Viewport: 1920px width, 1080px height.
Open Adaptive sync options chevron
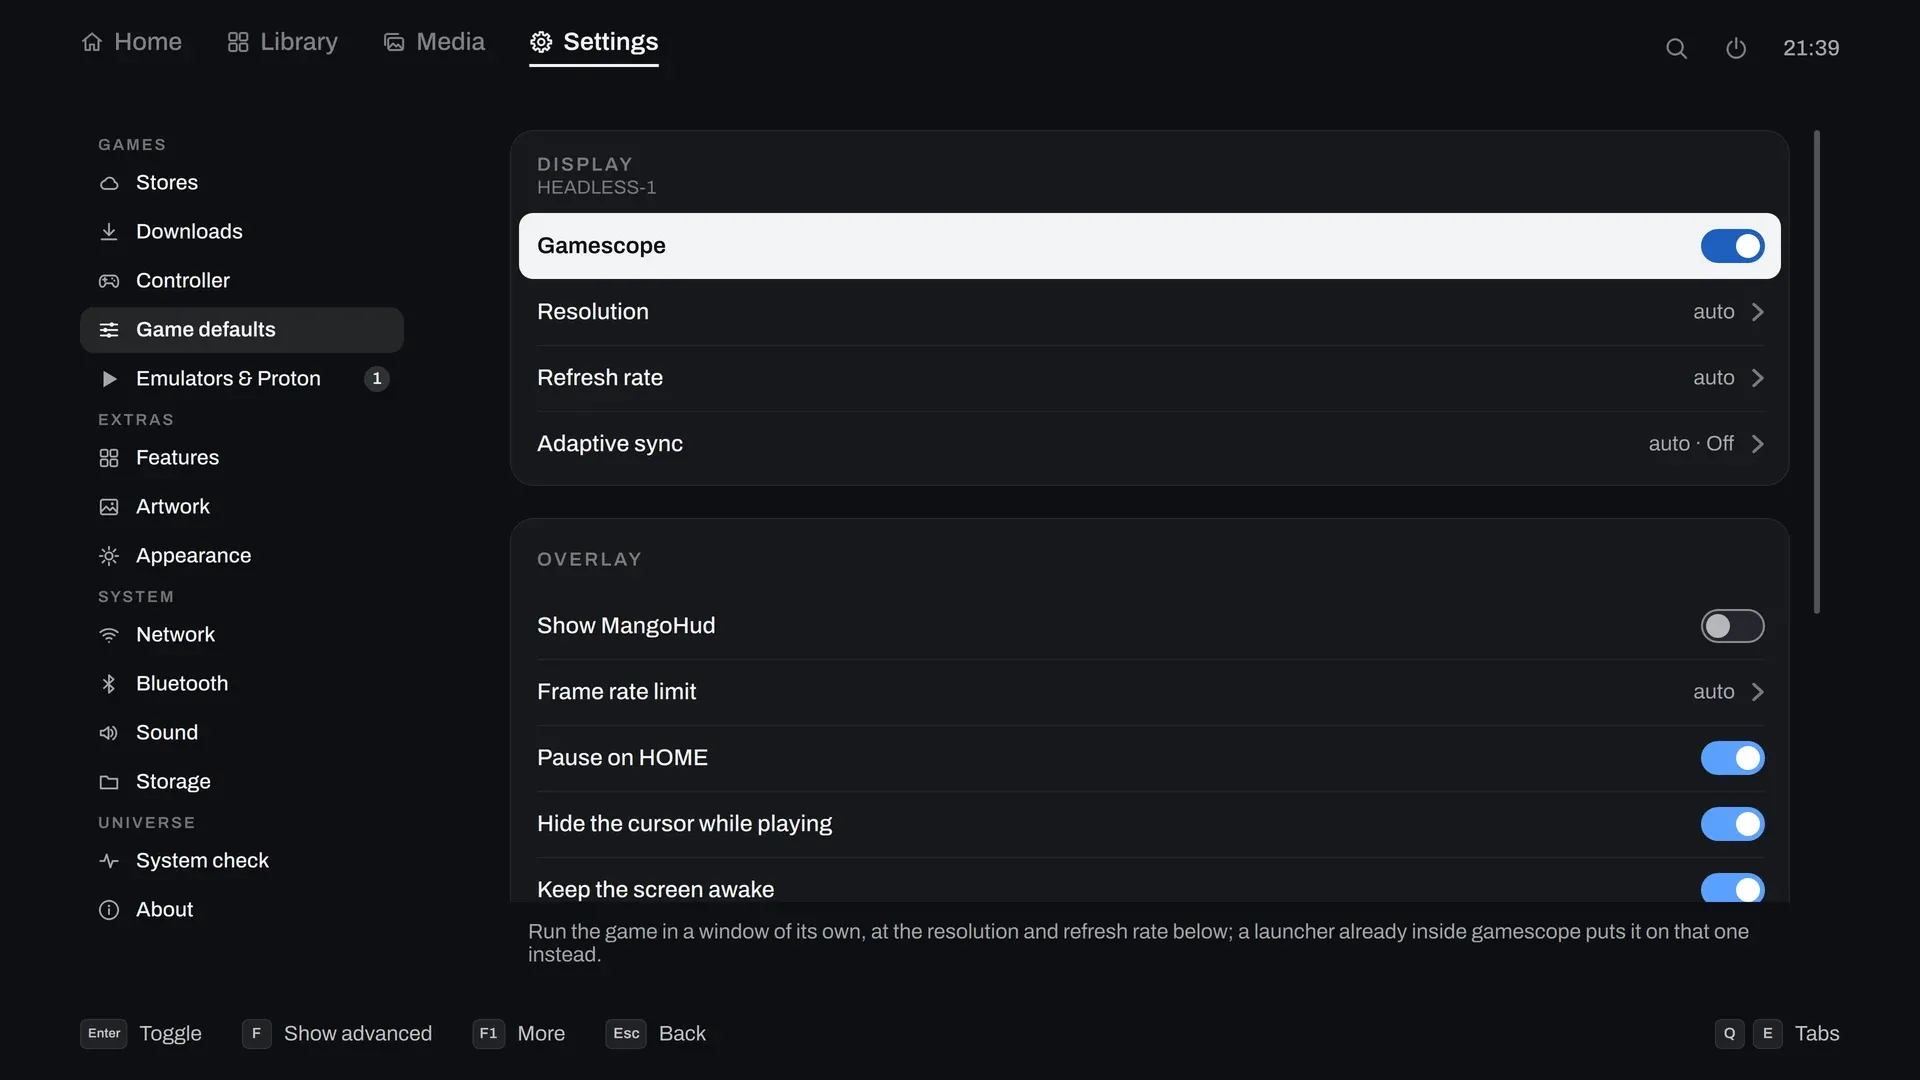coord(1757,444)
